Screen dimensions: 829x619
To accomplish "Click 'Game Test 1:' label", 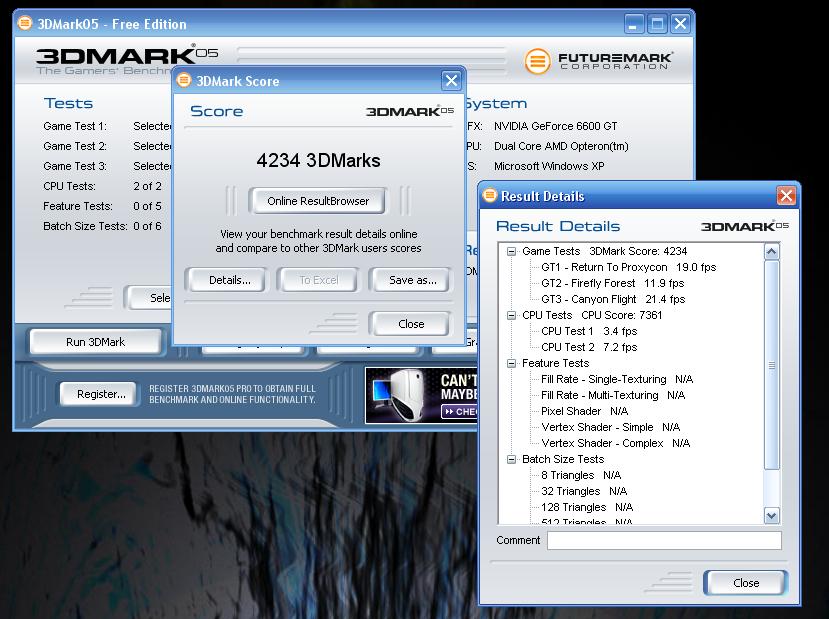I will coord(75,126).
